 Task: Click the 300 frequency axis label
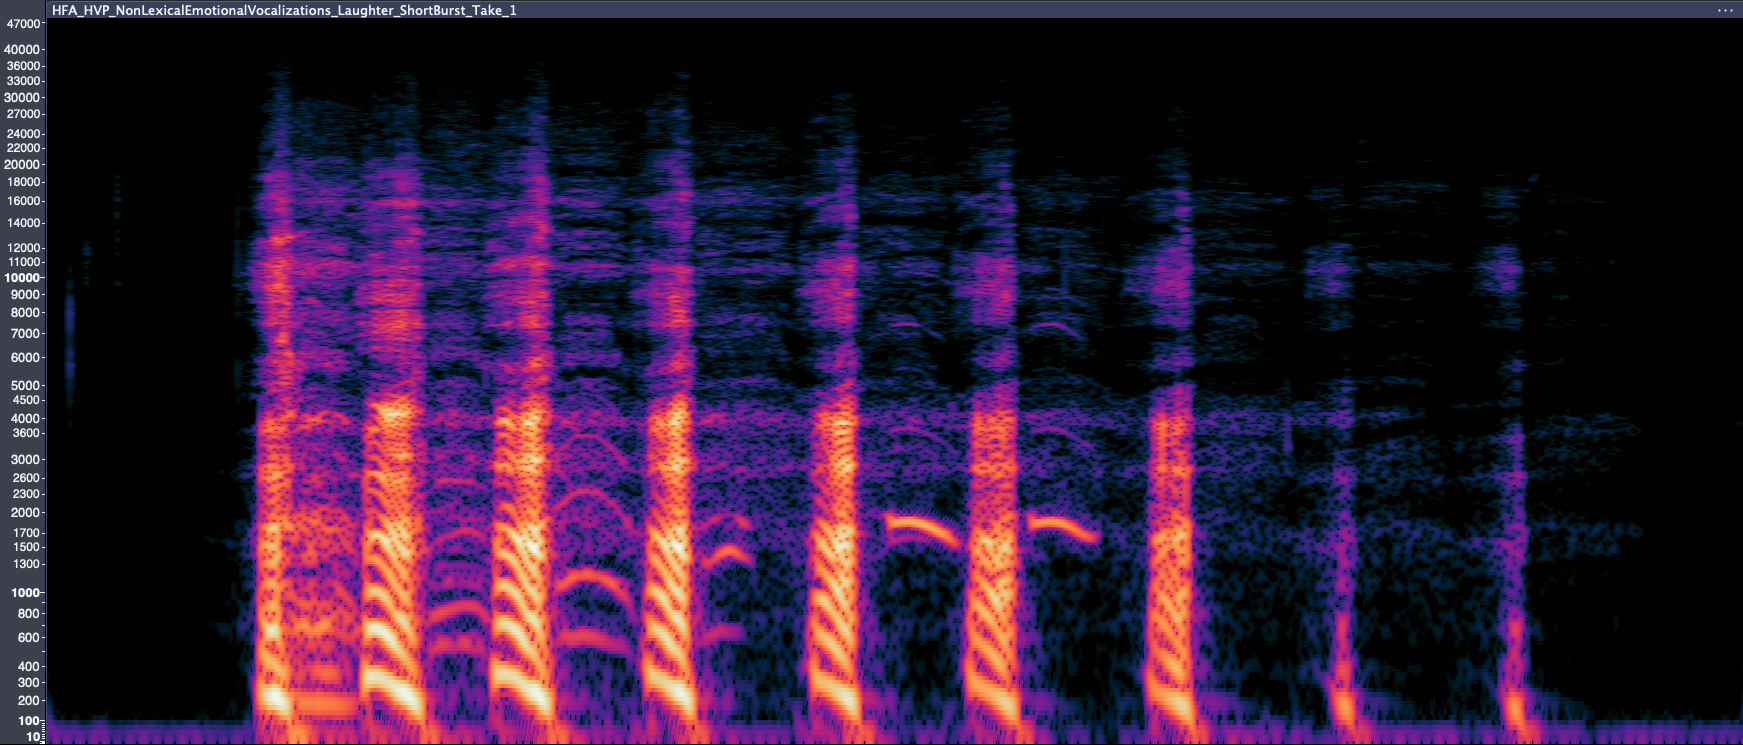click(x=29, y=683)
